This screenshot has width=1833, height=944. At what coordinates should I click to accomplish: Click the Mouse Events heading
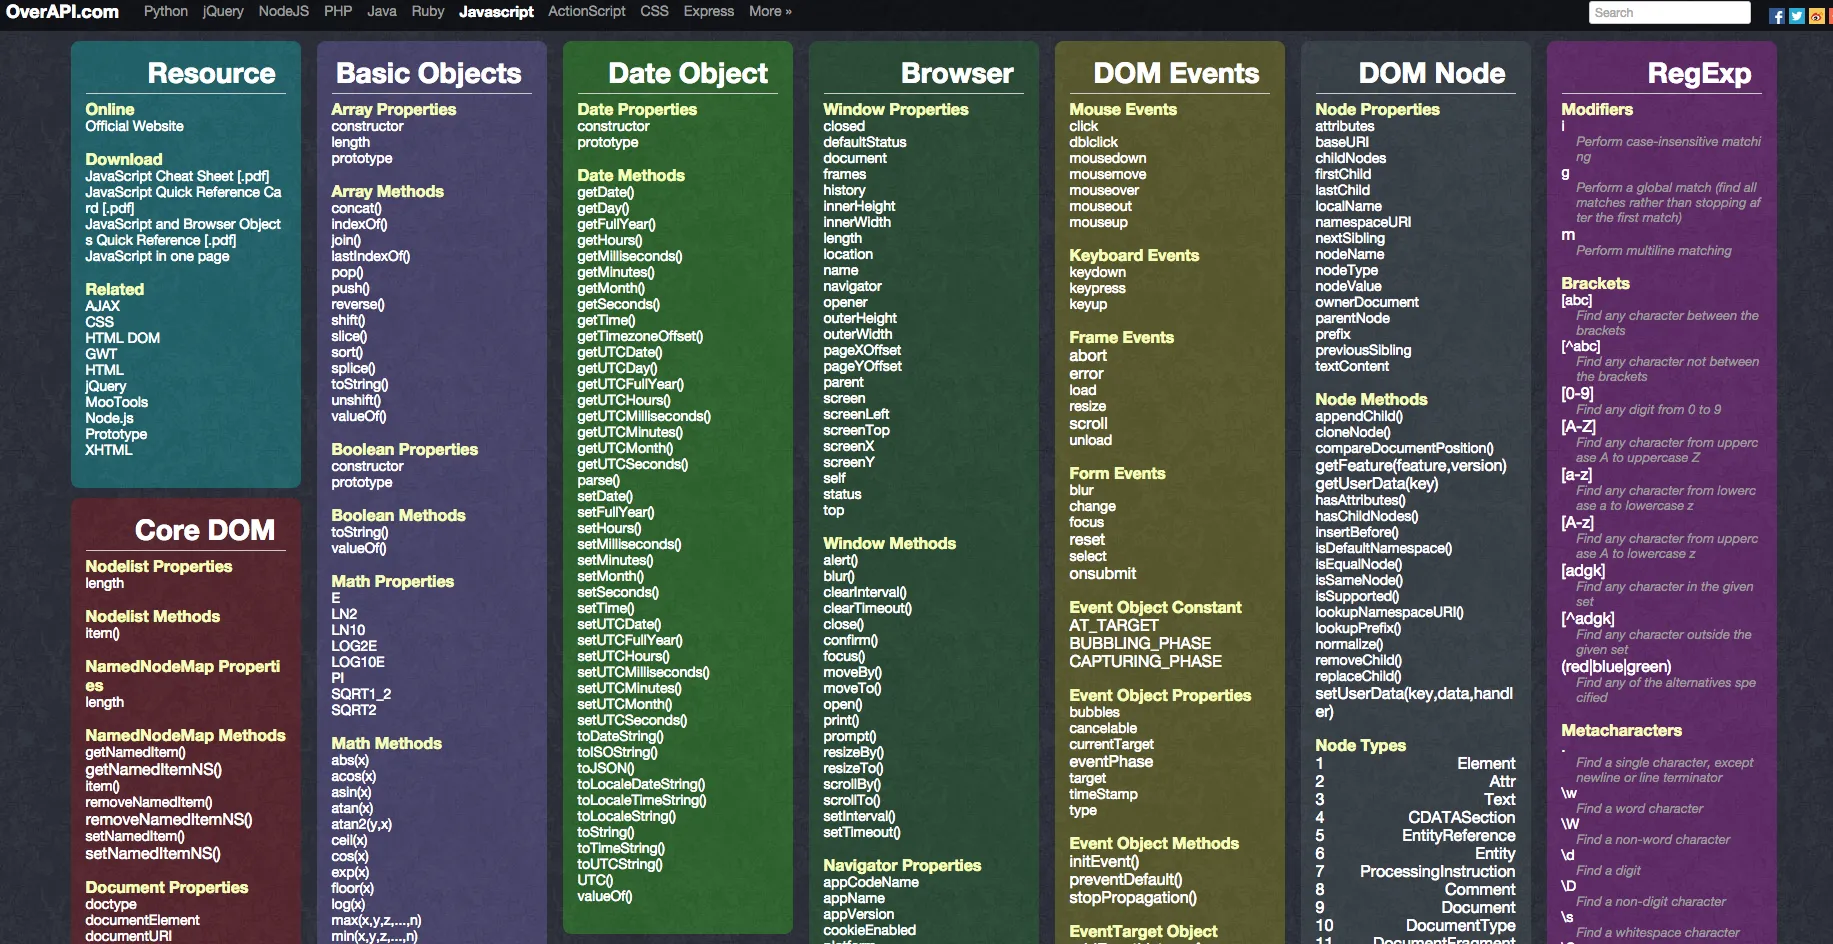coord(1123,109)
